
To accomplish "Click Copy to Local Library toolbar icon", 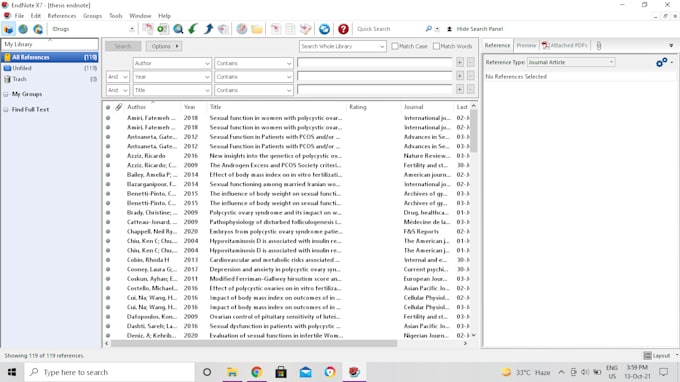I will pos(148,29).
